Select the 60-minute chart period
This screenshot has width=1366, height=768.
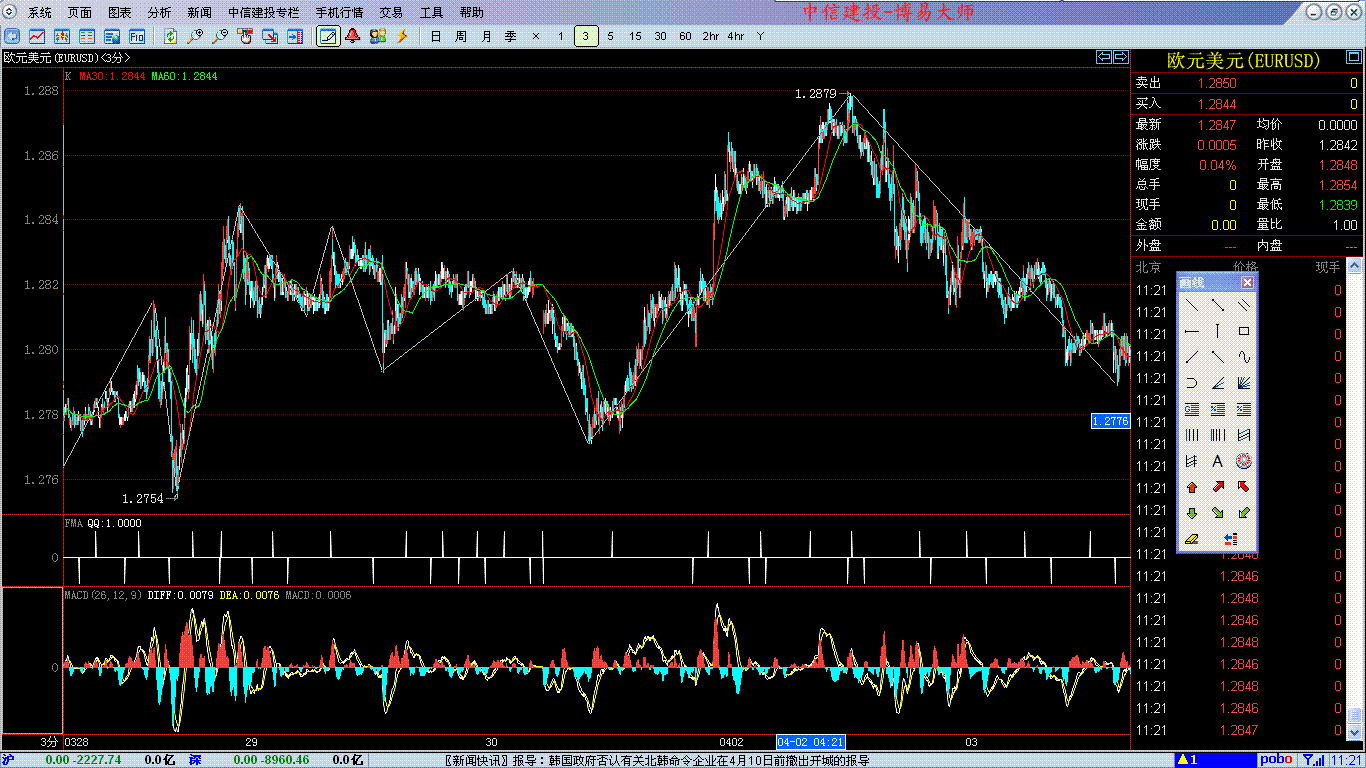click(685, 36)
